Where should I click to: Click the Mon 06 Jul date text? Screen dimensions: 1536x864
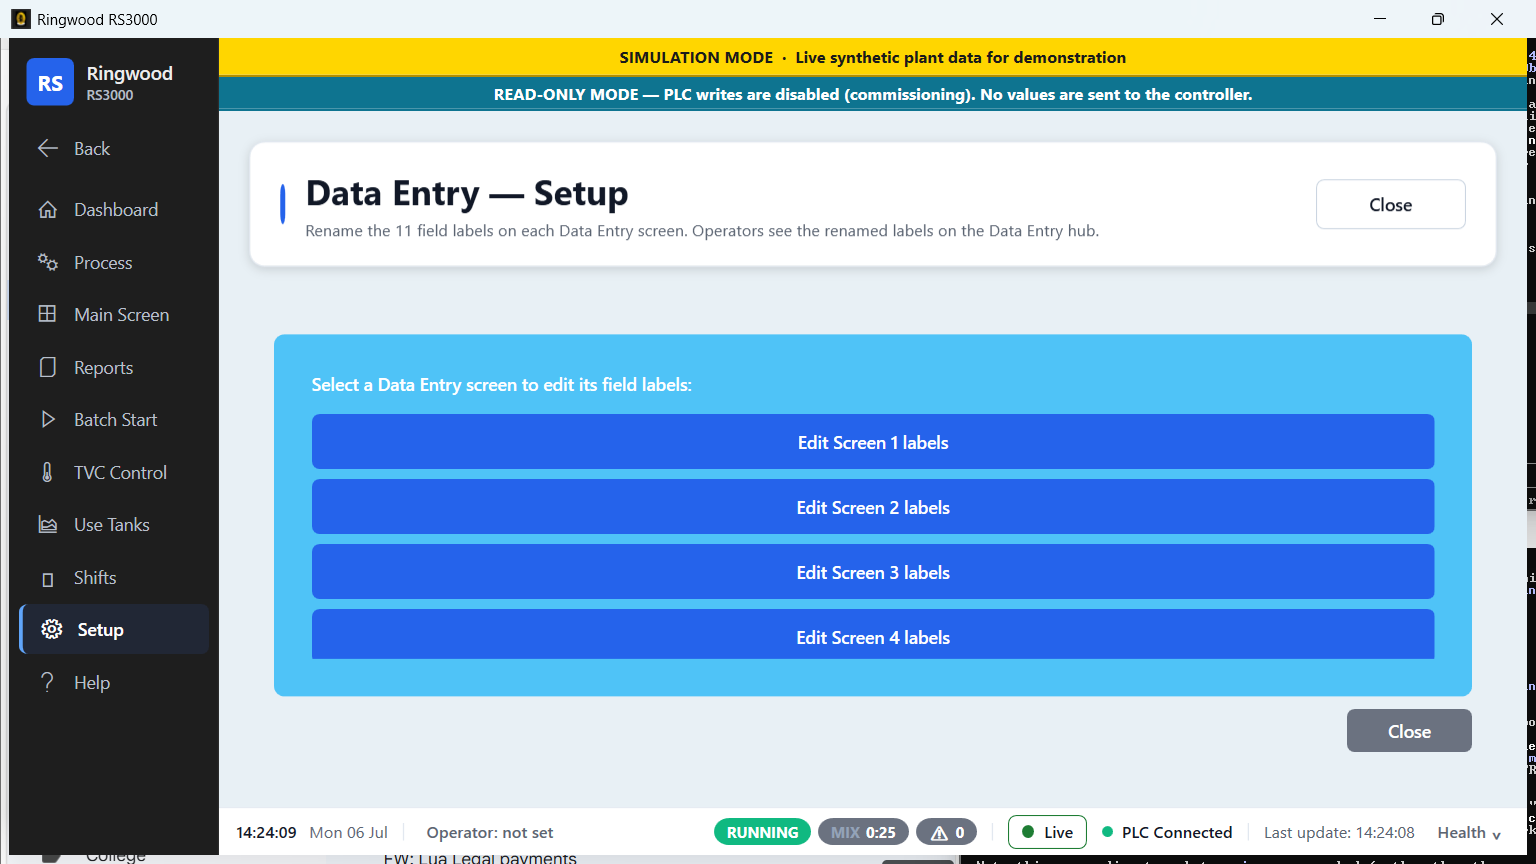click(348, 832)
